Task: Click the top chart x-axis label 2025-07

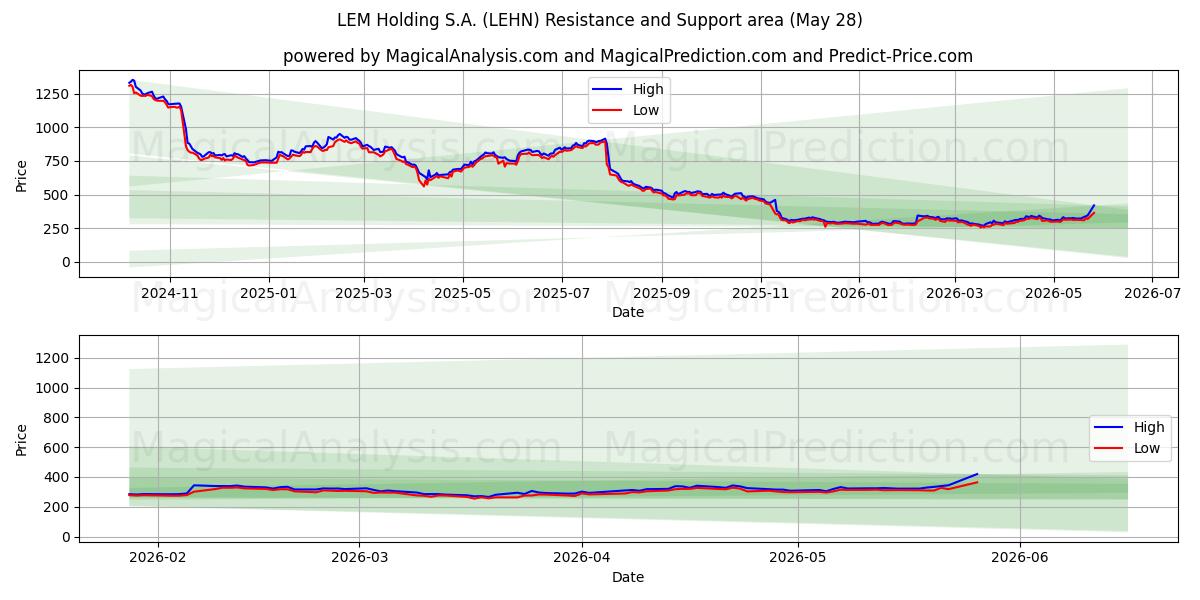Action: (561, 293)
